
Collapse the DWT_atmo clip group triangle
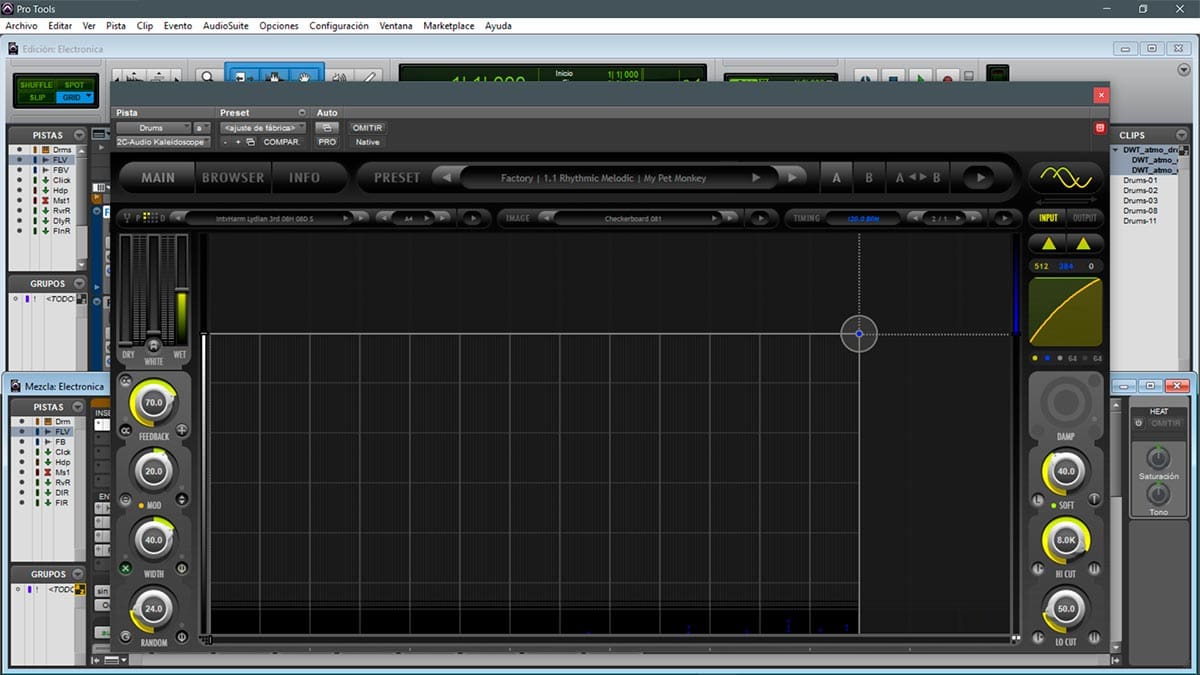[1115, 150]
